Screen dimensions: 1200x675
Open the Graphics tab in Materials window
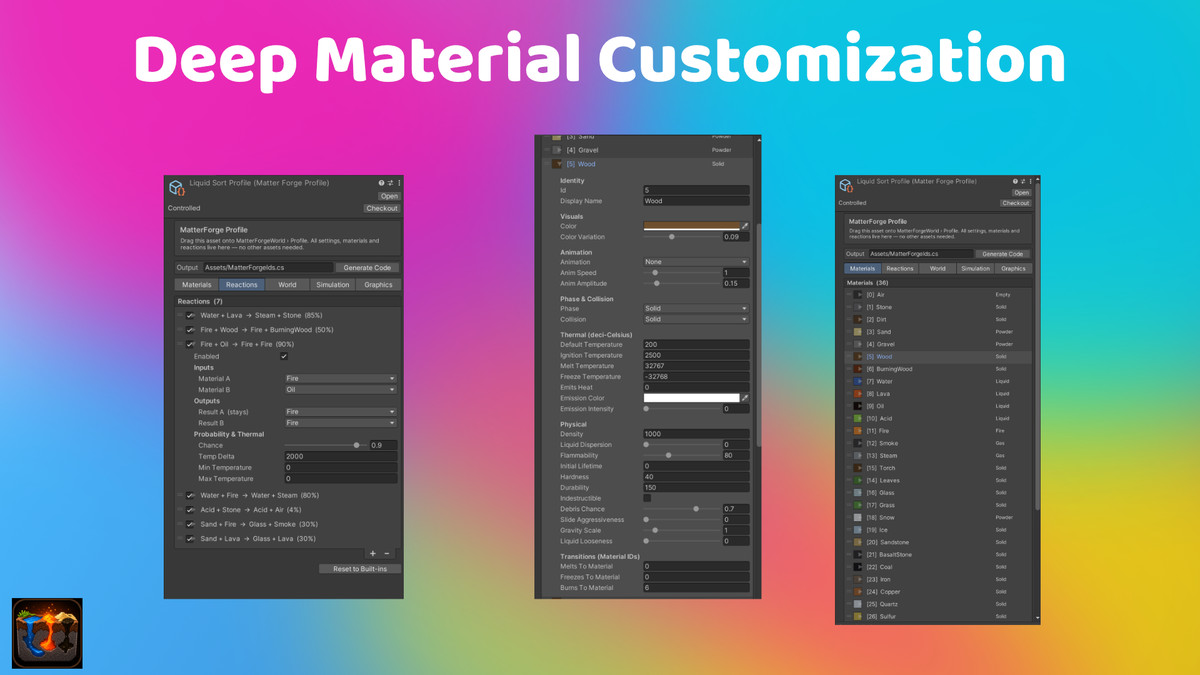tap(1013, 268)
